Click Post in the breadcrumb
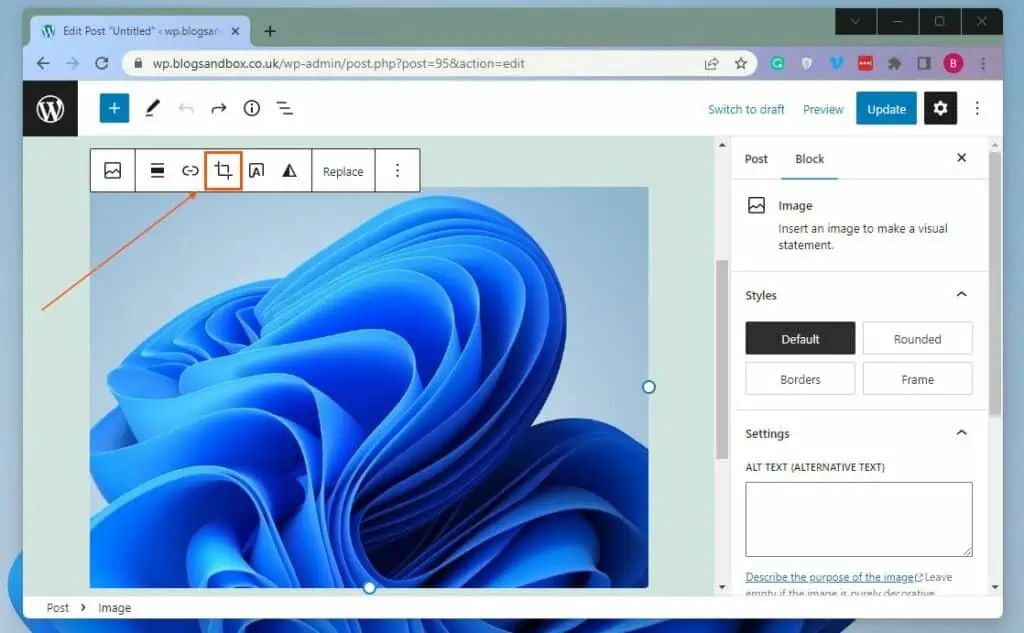This screenshot has height=633, width=1024. 57,608
